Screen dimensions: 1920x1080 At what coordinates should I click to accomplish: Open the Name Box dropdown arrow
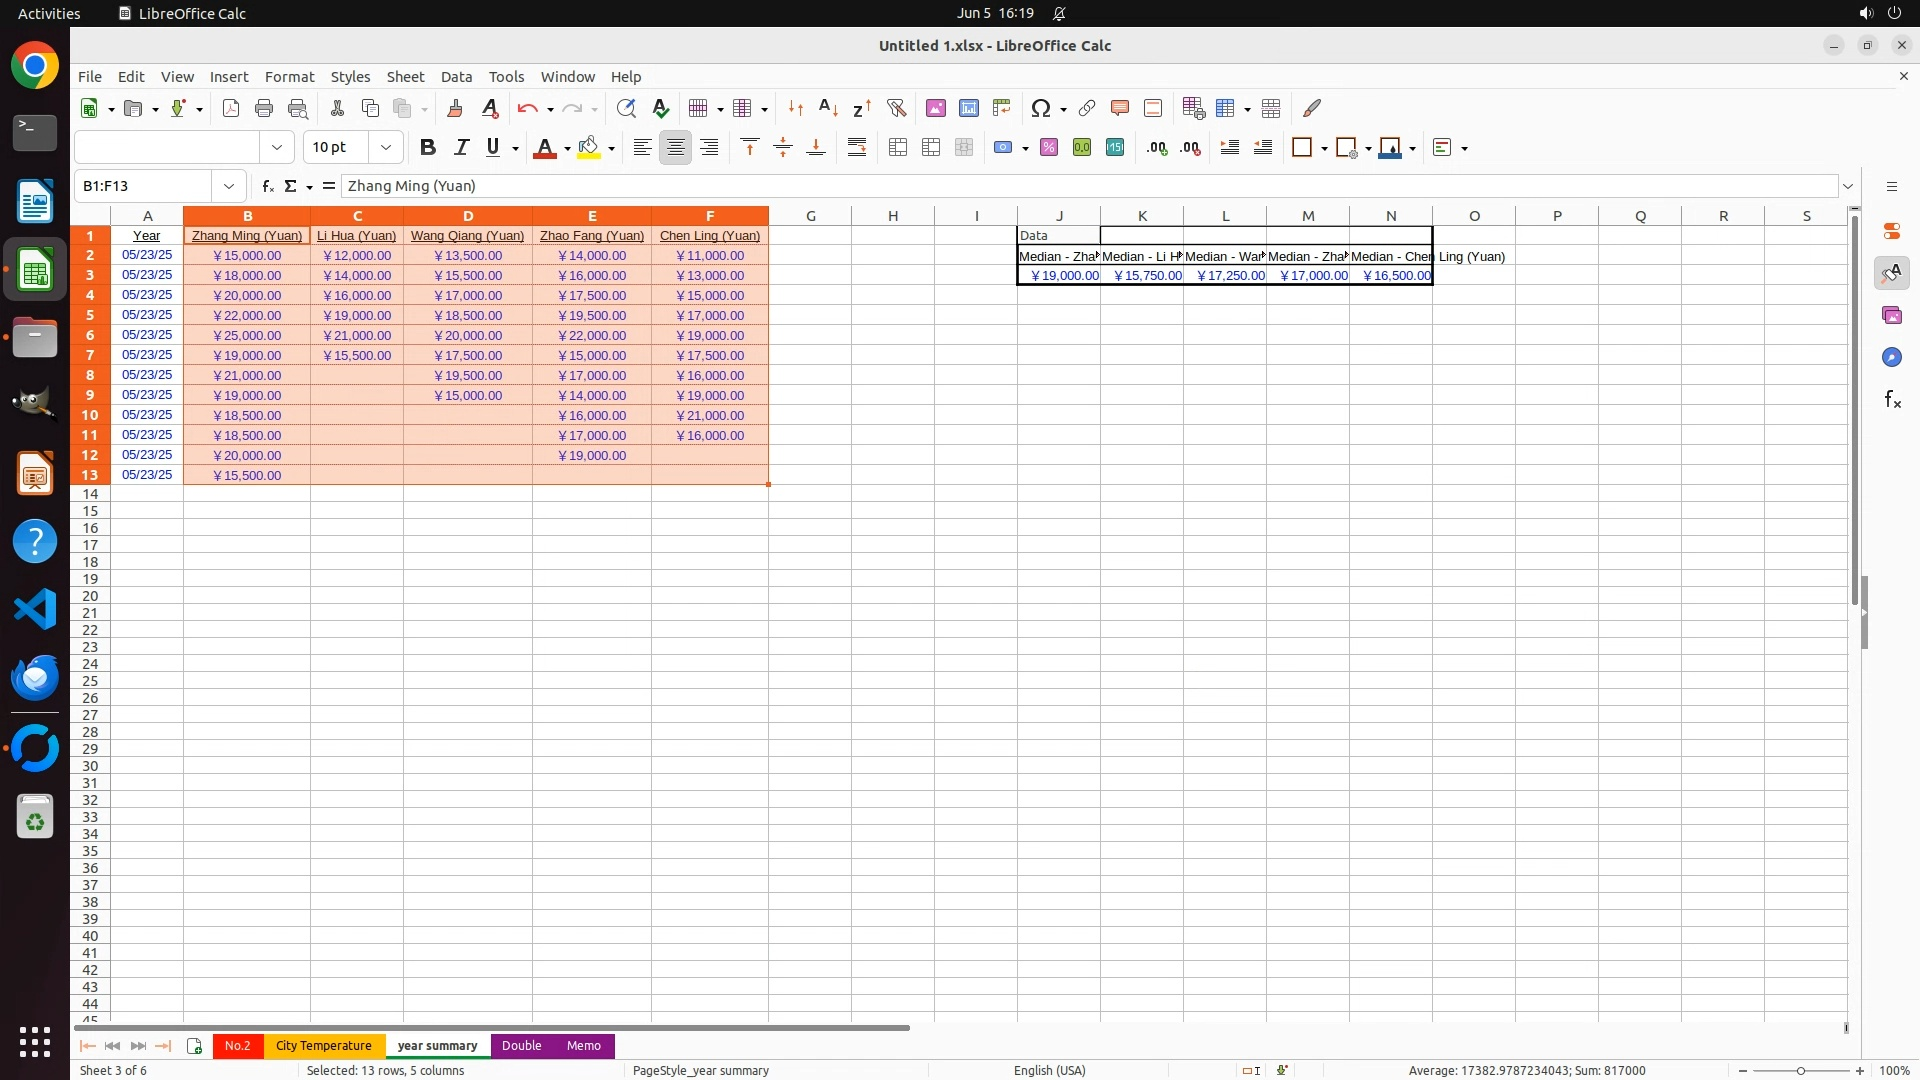(229, 186)
